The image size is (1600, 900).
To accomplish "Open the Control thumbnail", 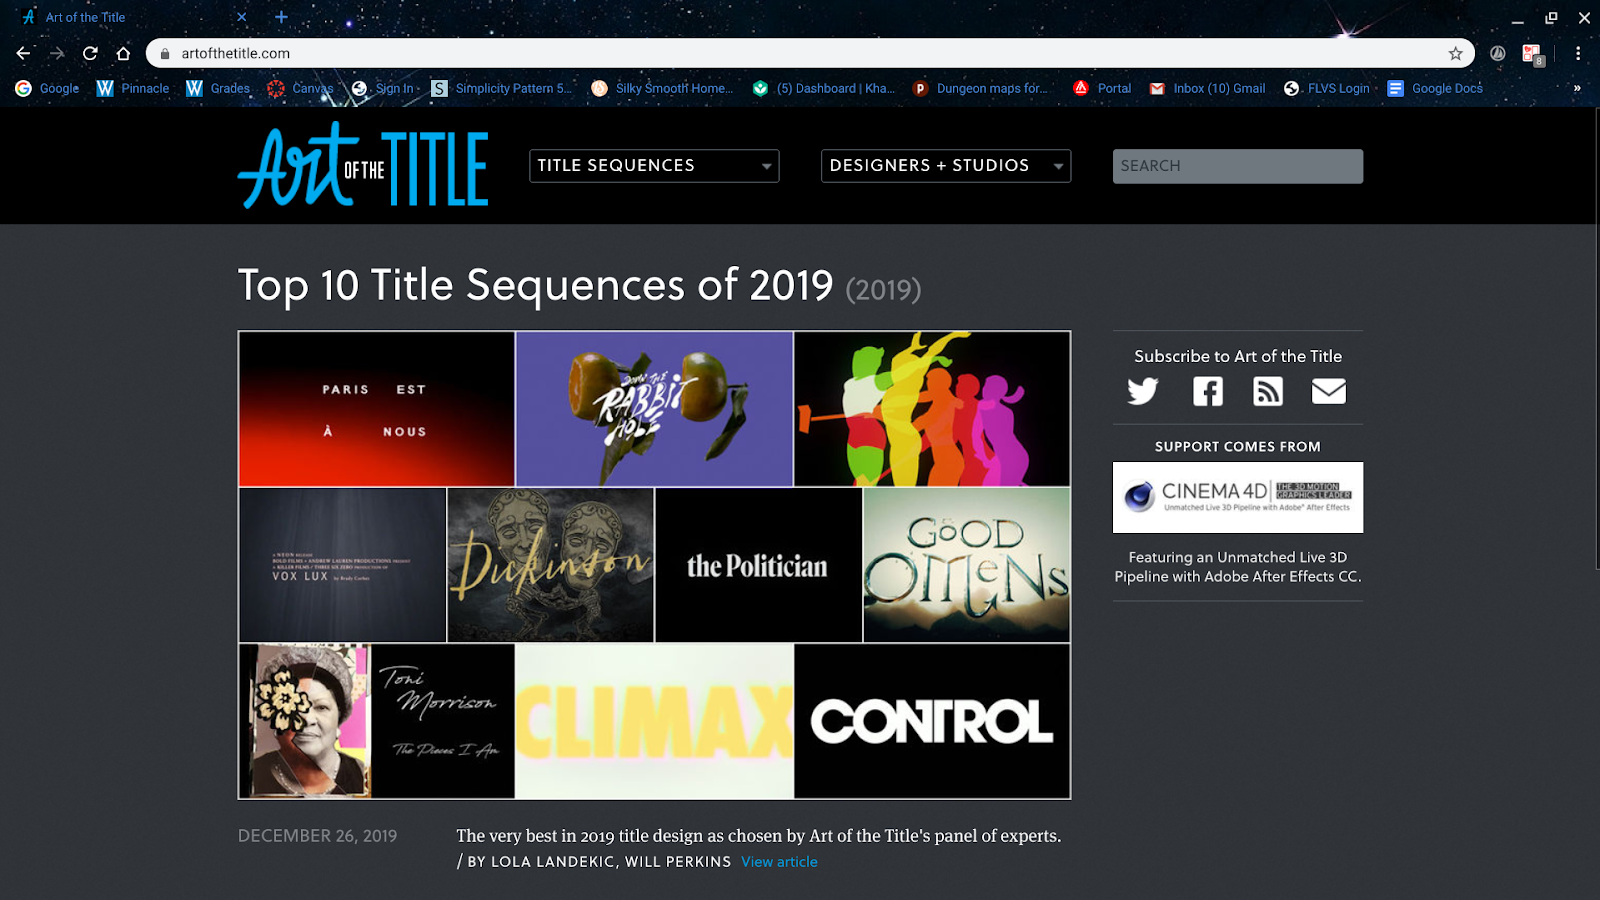I will 932,721.
